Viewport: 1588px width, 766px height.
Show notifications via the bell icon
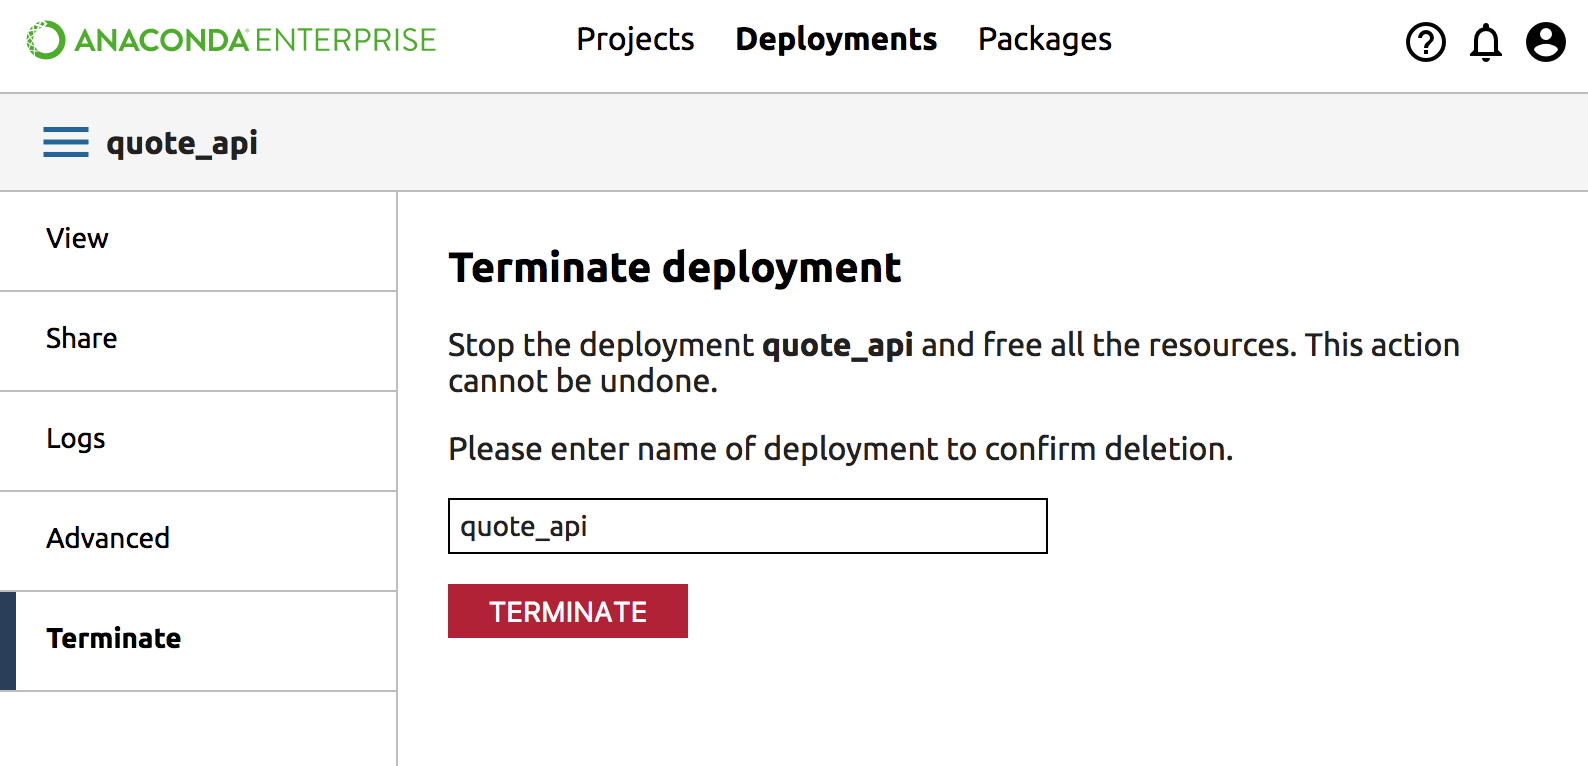[x=1486, y=42]
